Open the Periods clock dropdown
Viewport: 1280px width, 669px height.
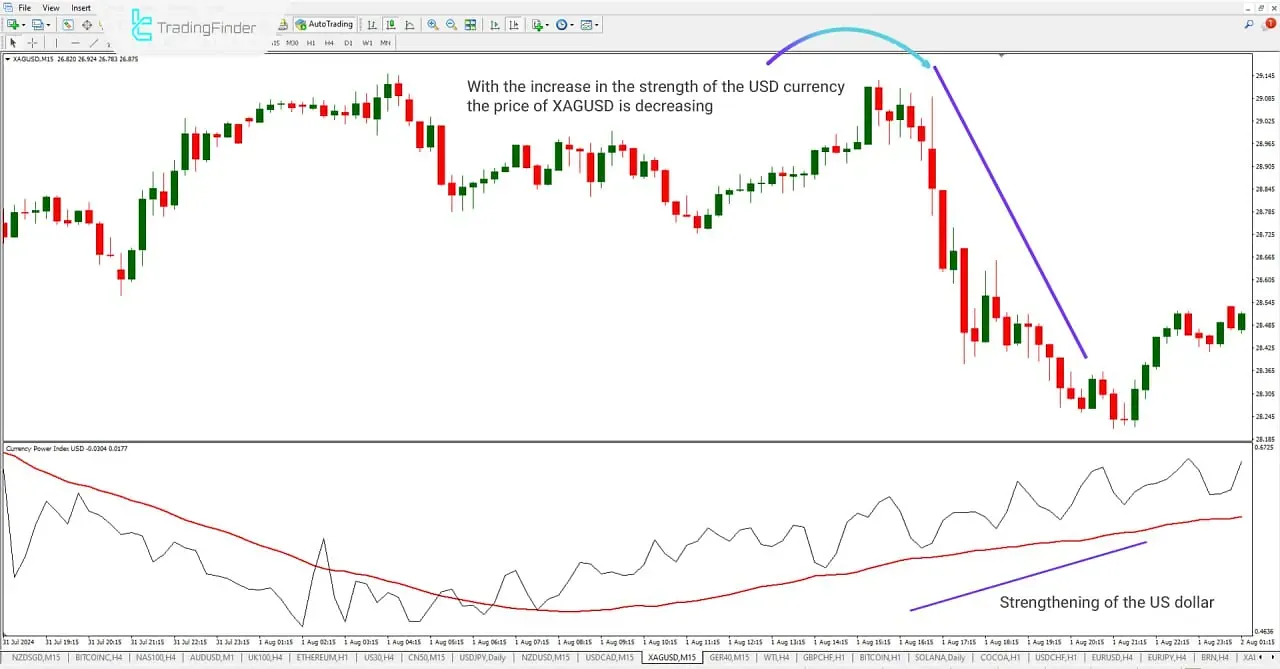[x=560, y=25]
